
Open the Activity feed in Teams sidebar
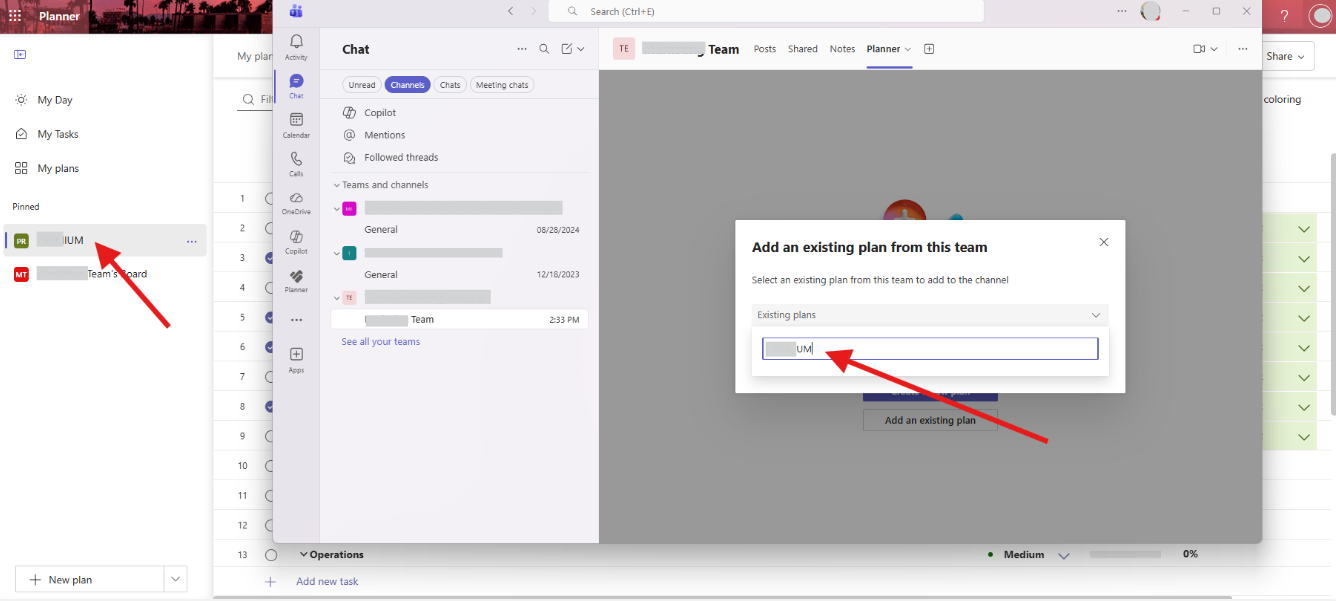(296, 47)
